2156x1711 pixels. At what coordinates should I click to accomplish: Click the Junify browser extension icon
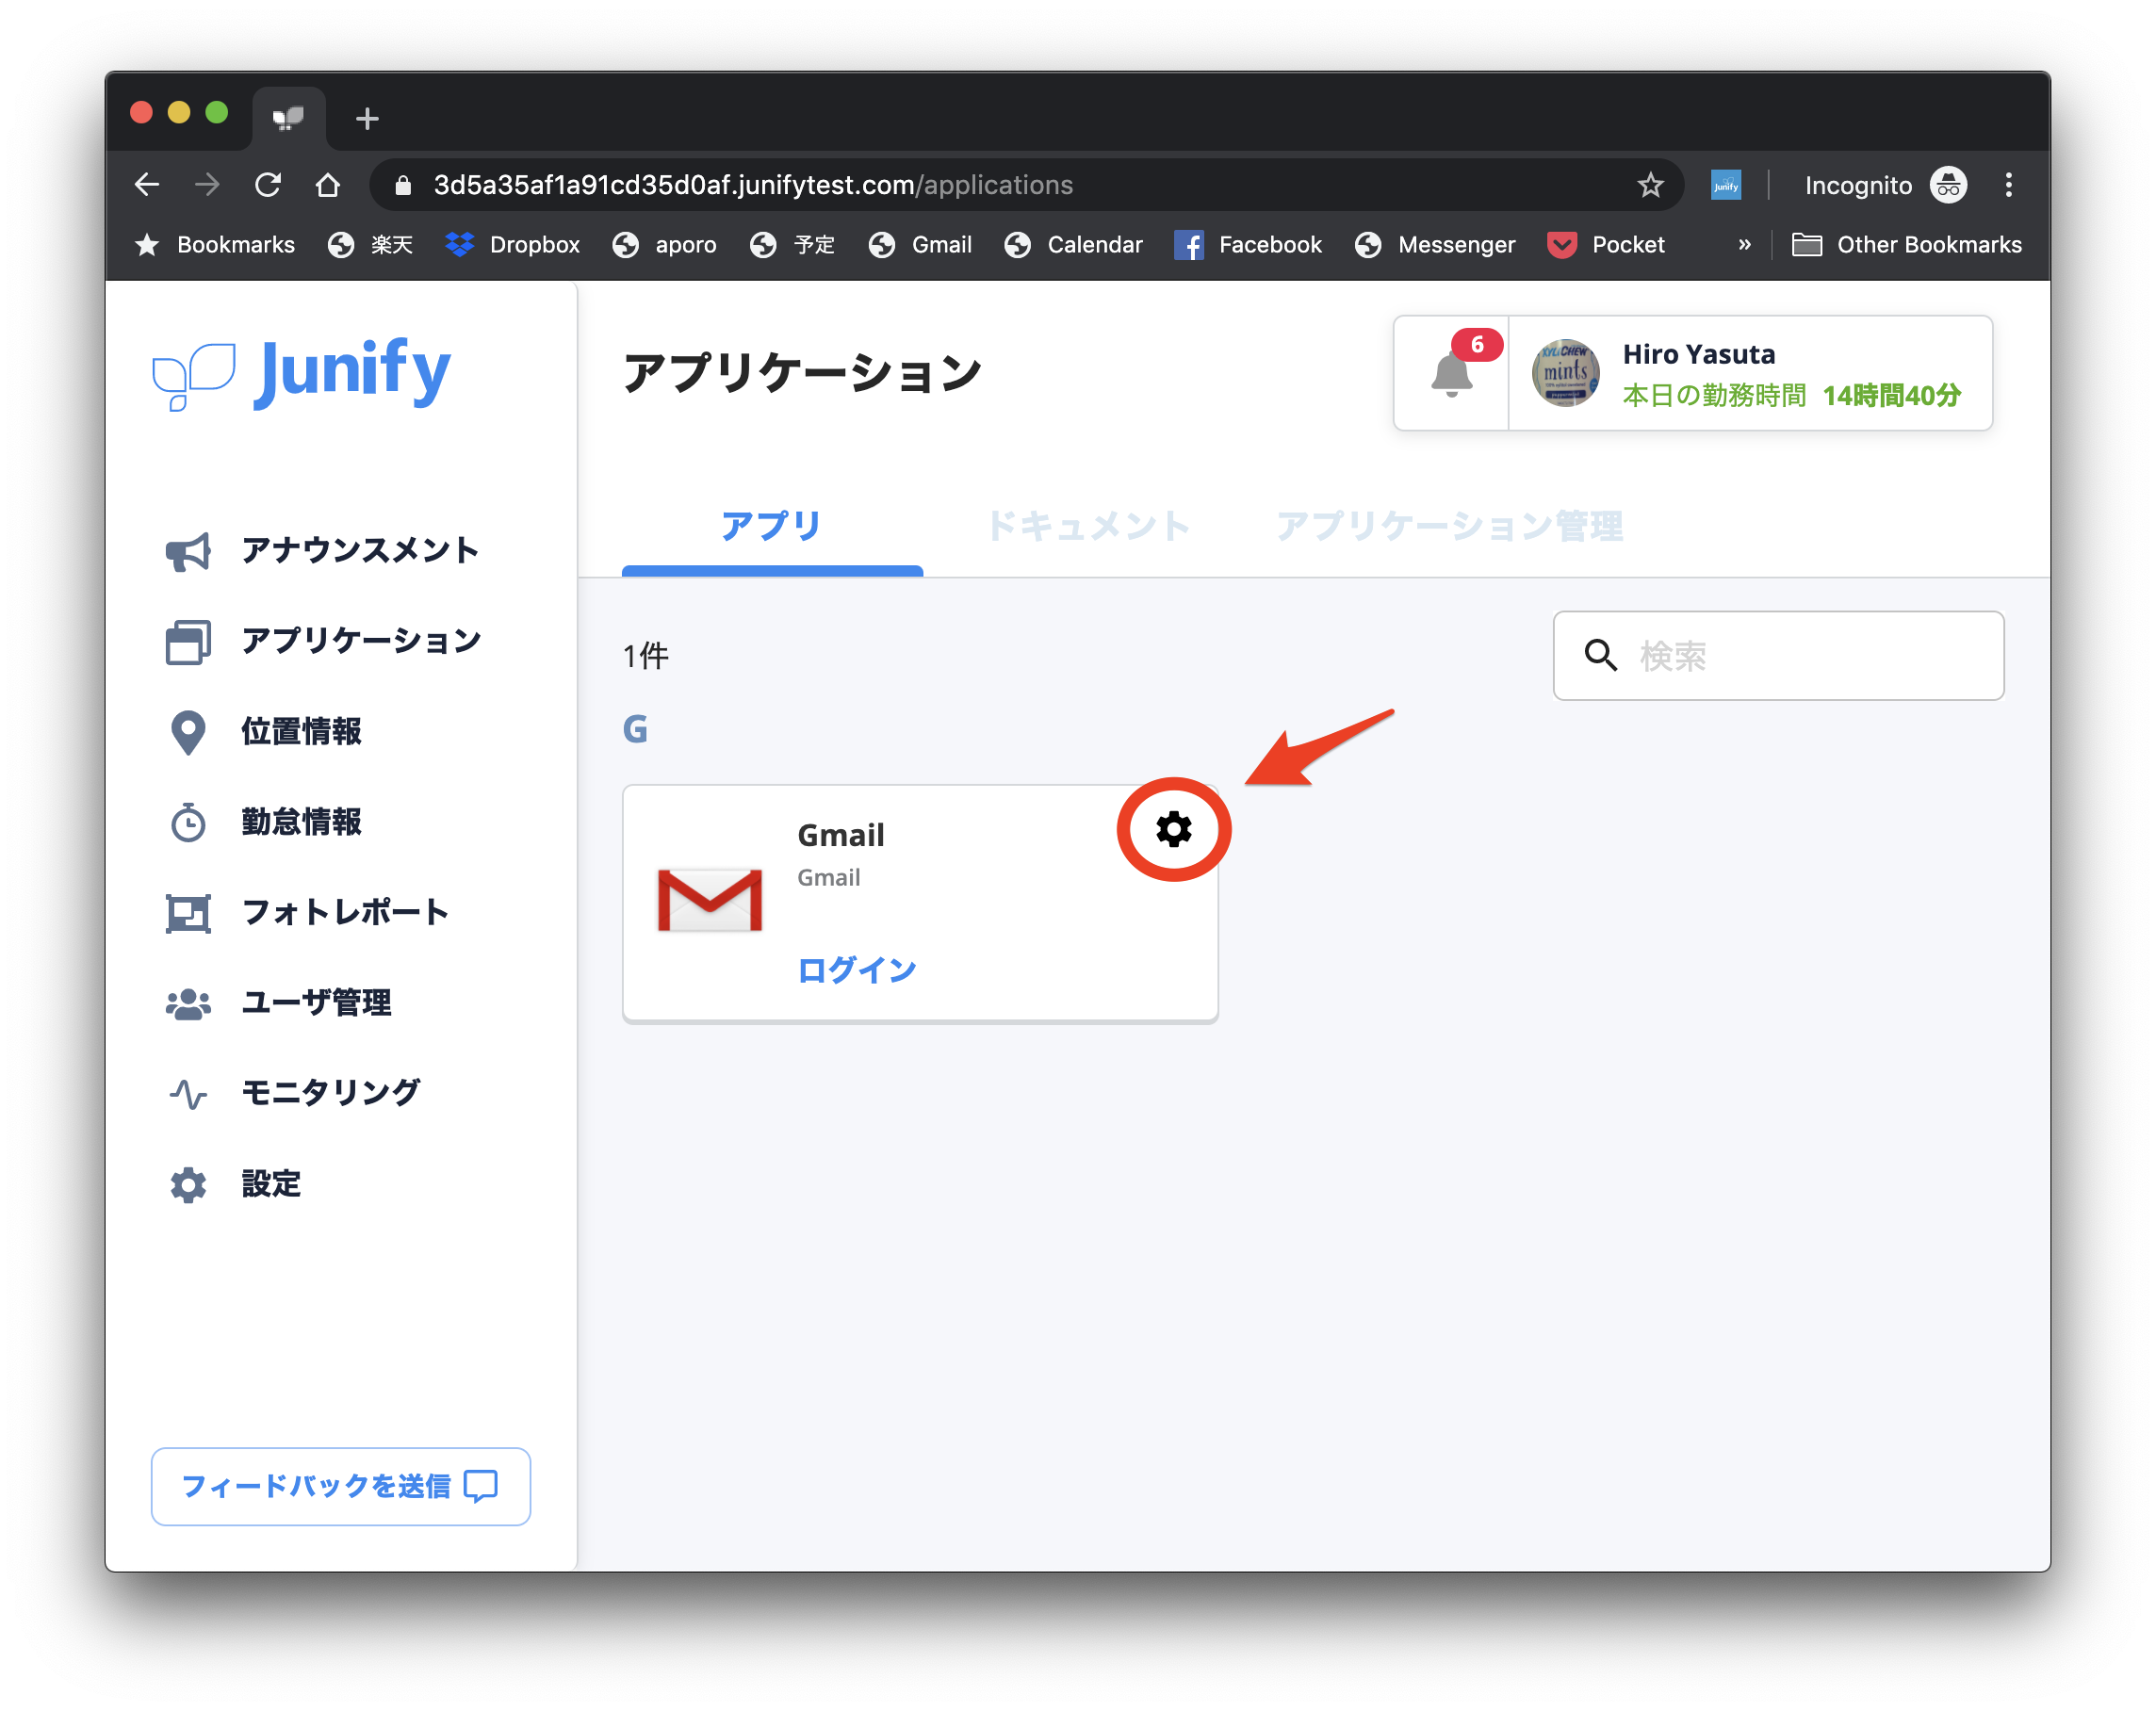tap(1726, 185)
